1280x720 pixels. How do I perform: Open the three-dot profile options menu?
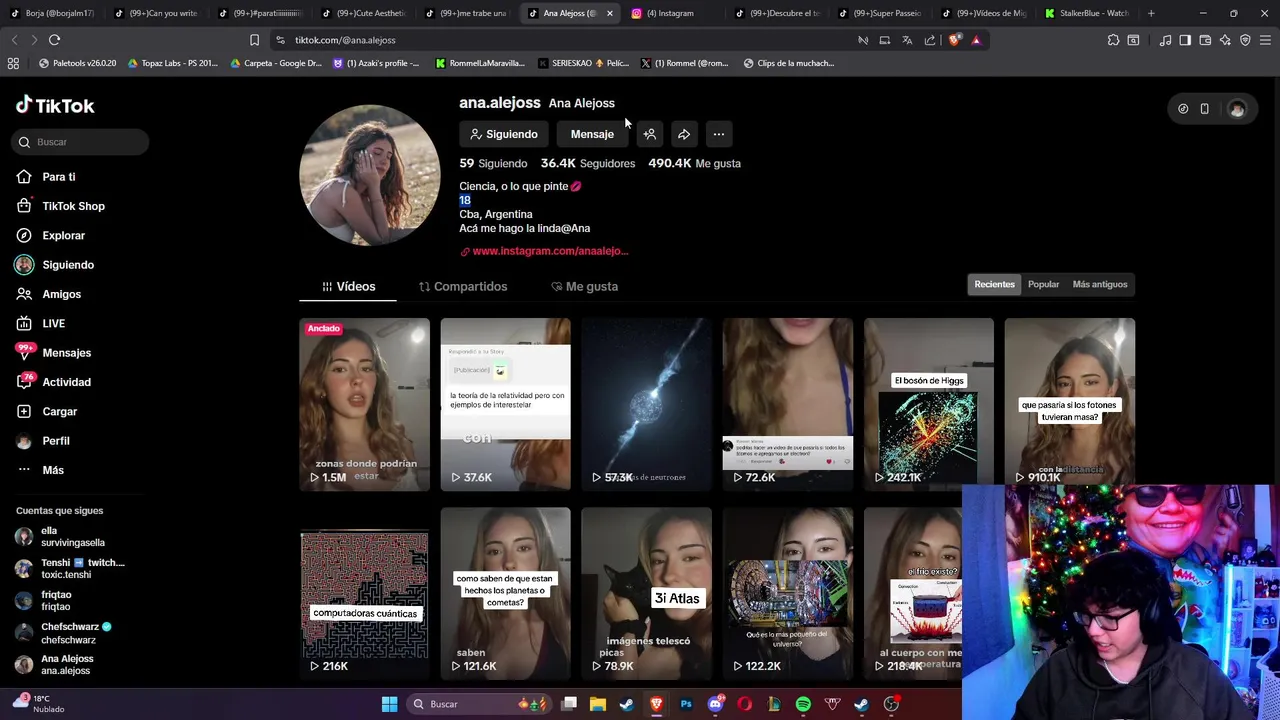(718, 134)
